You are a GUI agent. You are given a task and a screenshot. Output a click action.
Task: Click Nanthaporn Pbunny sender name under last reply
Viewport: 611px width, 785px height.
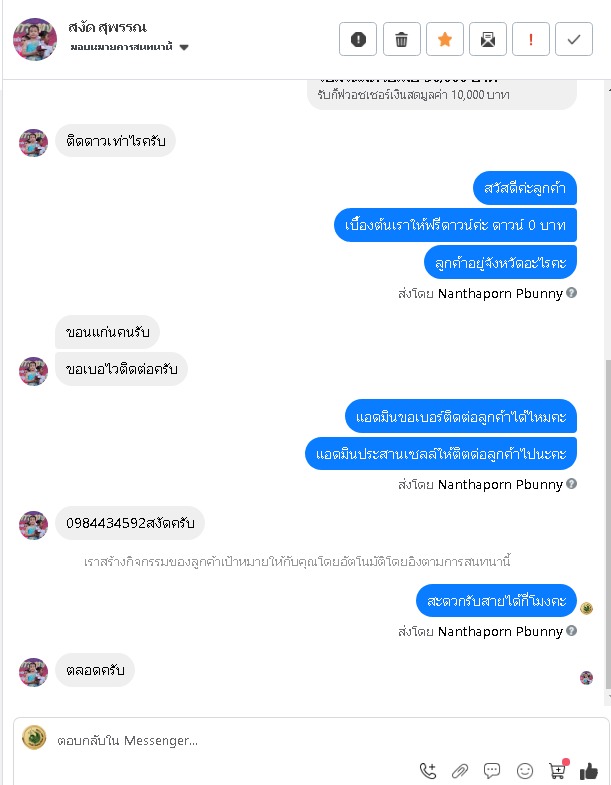tap(500, 631)
